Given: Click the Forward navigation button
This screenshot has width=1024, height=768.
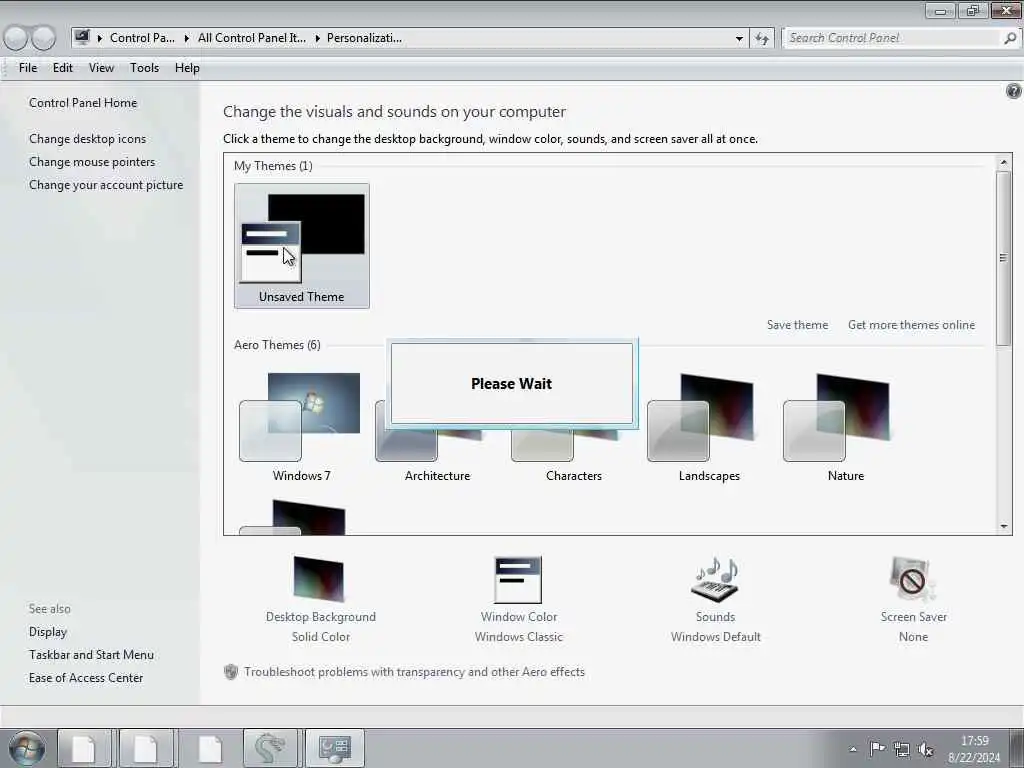Looking at the screenshot, I should (44, 39).
